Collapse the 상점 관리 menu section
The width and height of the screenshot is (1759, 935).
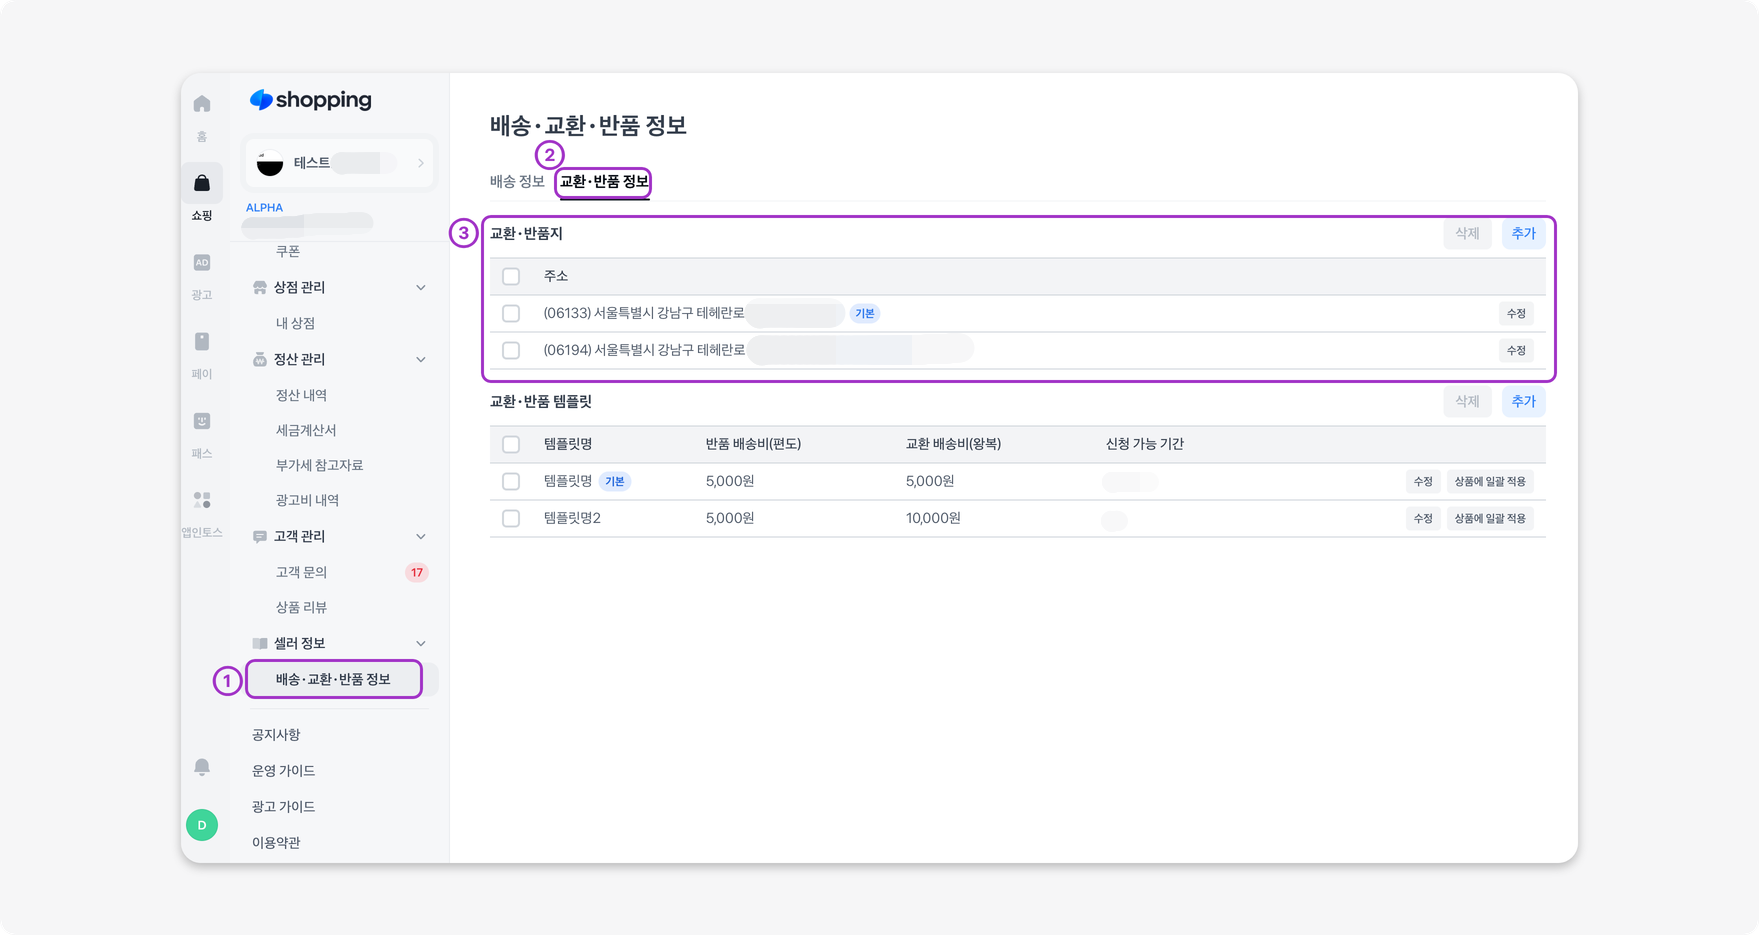tap(420, 288)
